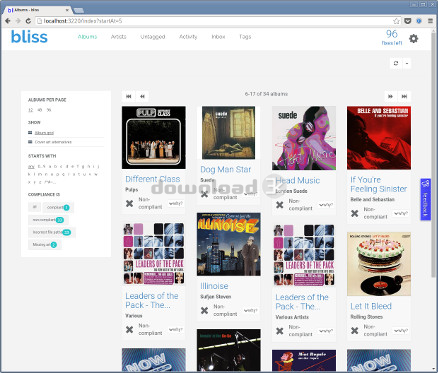Screen dimensions: 438x373
Task: Open the feedback side button
Action: 425,199
